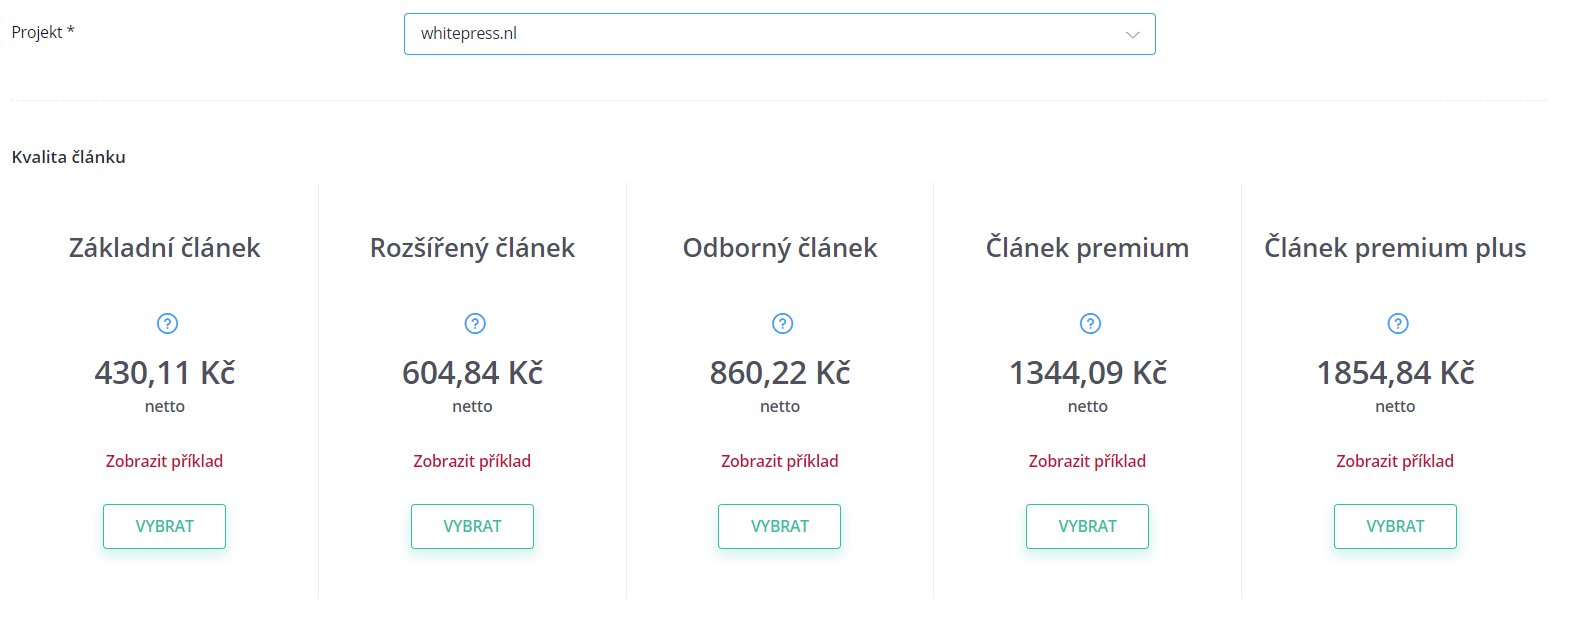Screen dimensions: 1577x634
Task: Choose VYBRAT for Článek premium plus
Action: pos(1395,526)
